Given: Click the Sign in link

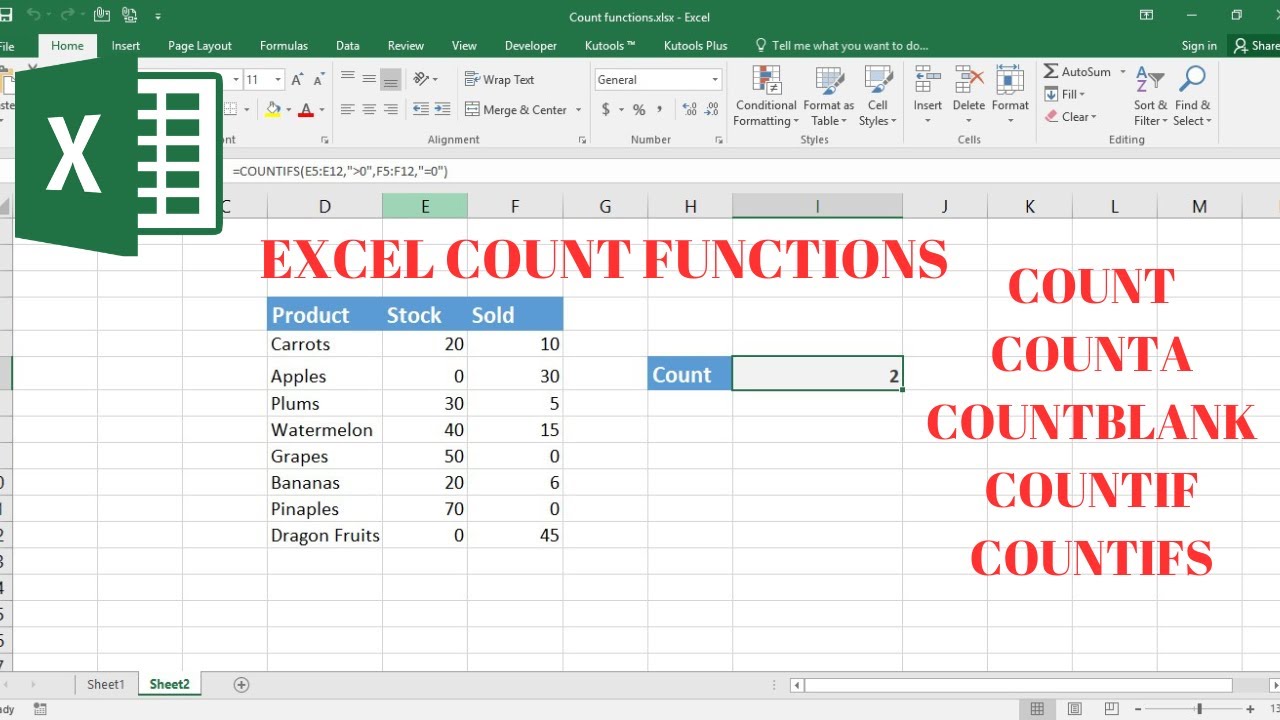Looking at the screenshot, I should point(1199,46).
